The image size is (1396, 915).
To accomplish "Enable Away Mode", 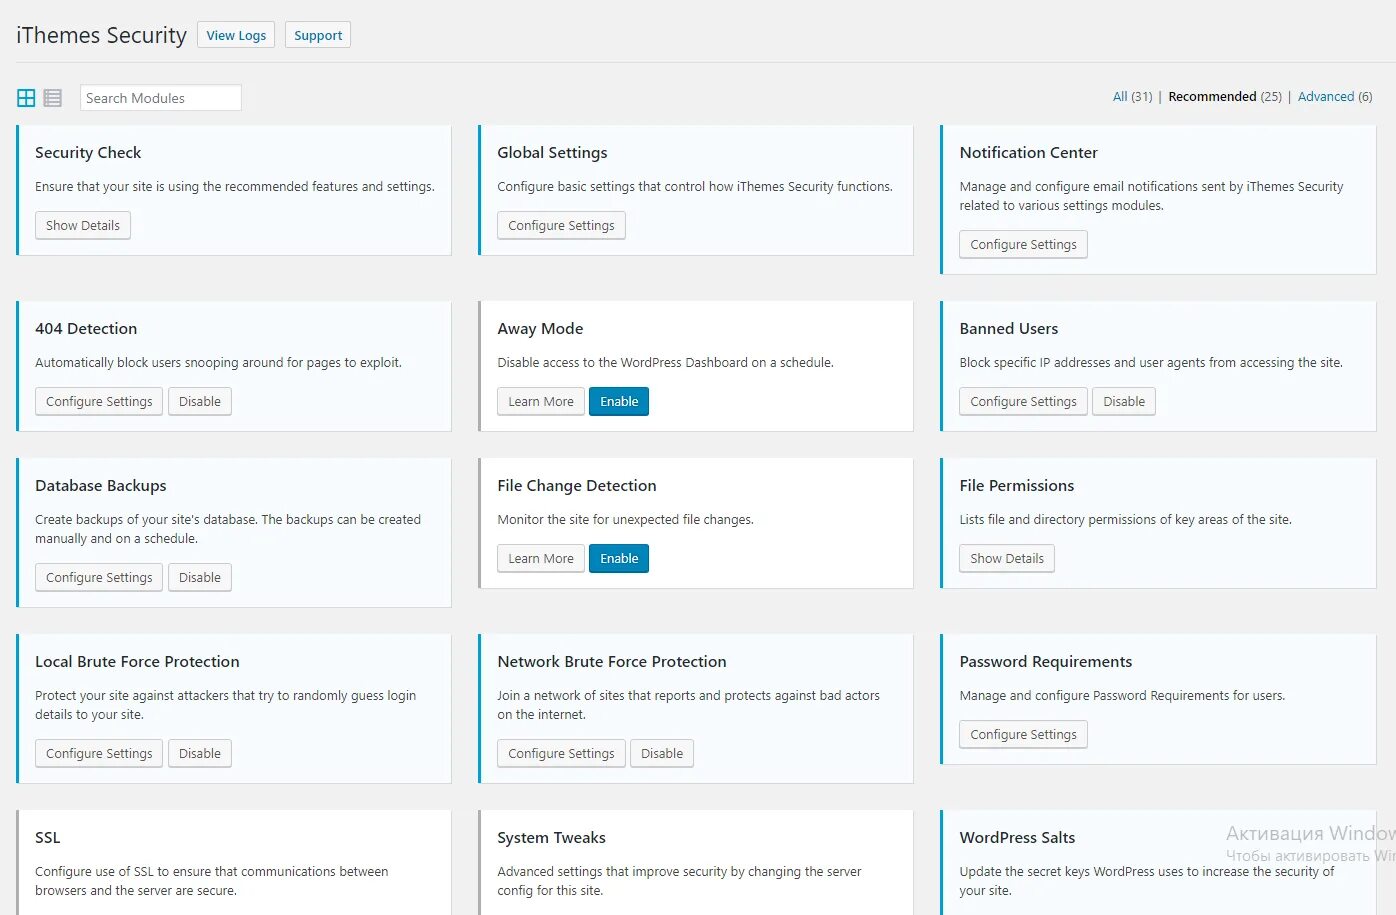I will 619,402.
